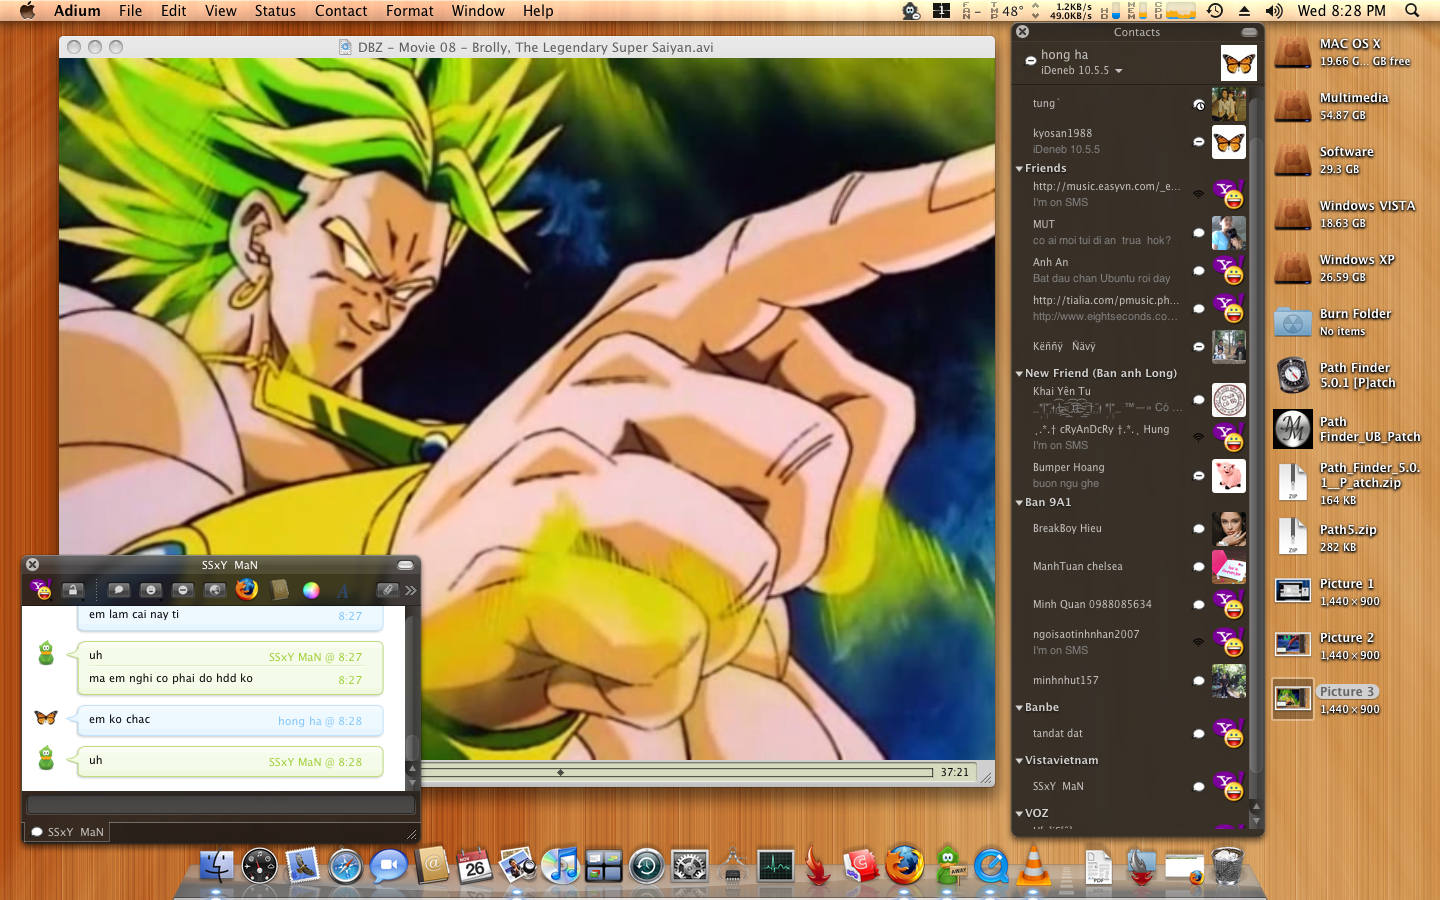
Task: Select contact ngoisaotinhnhan2007
Action: click(1131, 642)
